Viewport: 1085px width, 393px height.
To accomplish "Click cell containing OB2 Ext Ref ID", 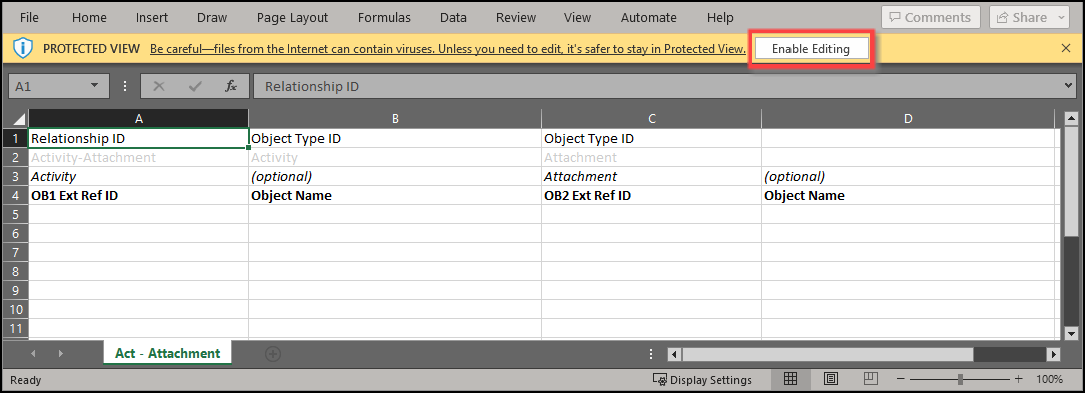I will point(652,195).
